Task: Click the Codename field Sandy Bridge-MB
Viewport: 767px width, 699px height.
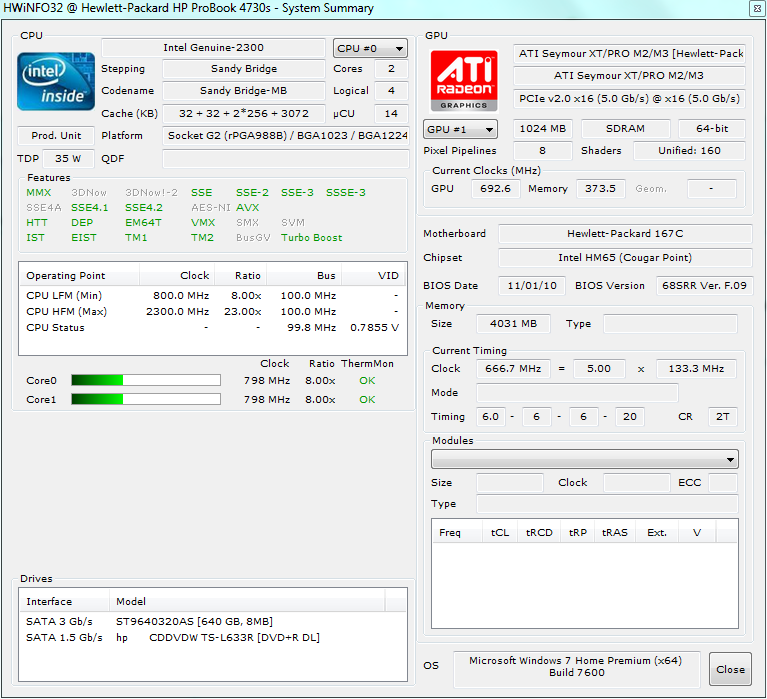Action: click(x=244, y=90)
